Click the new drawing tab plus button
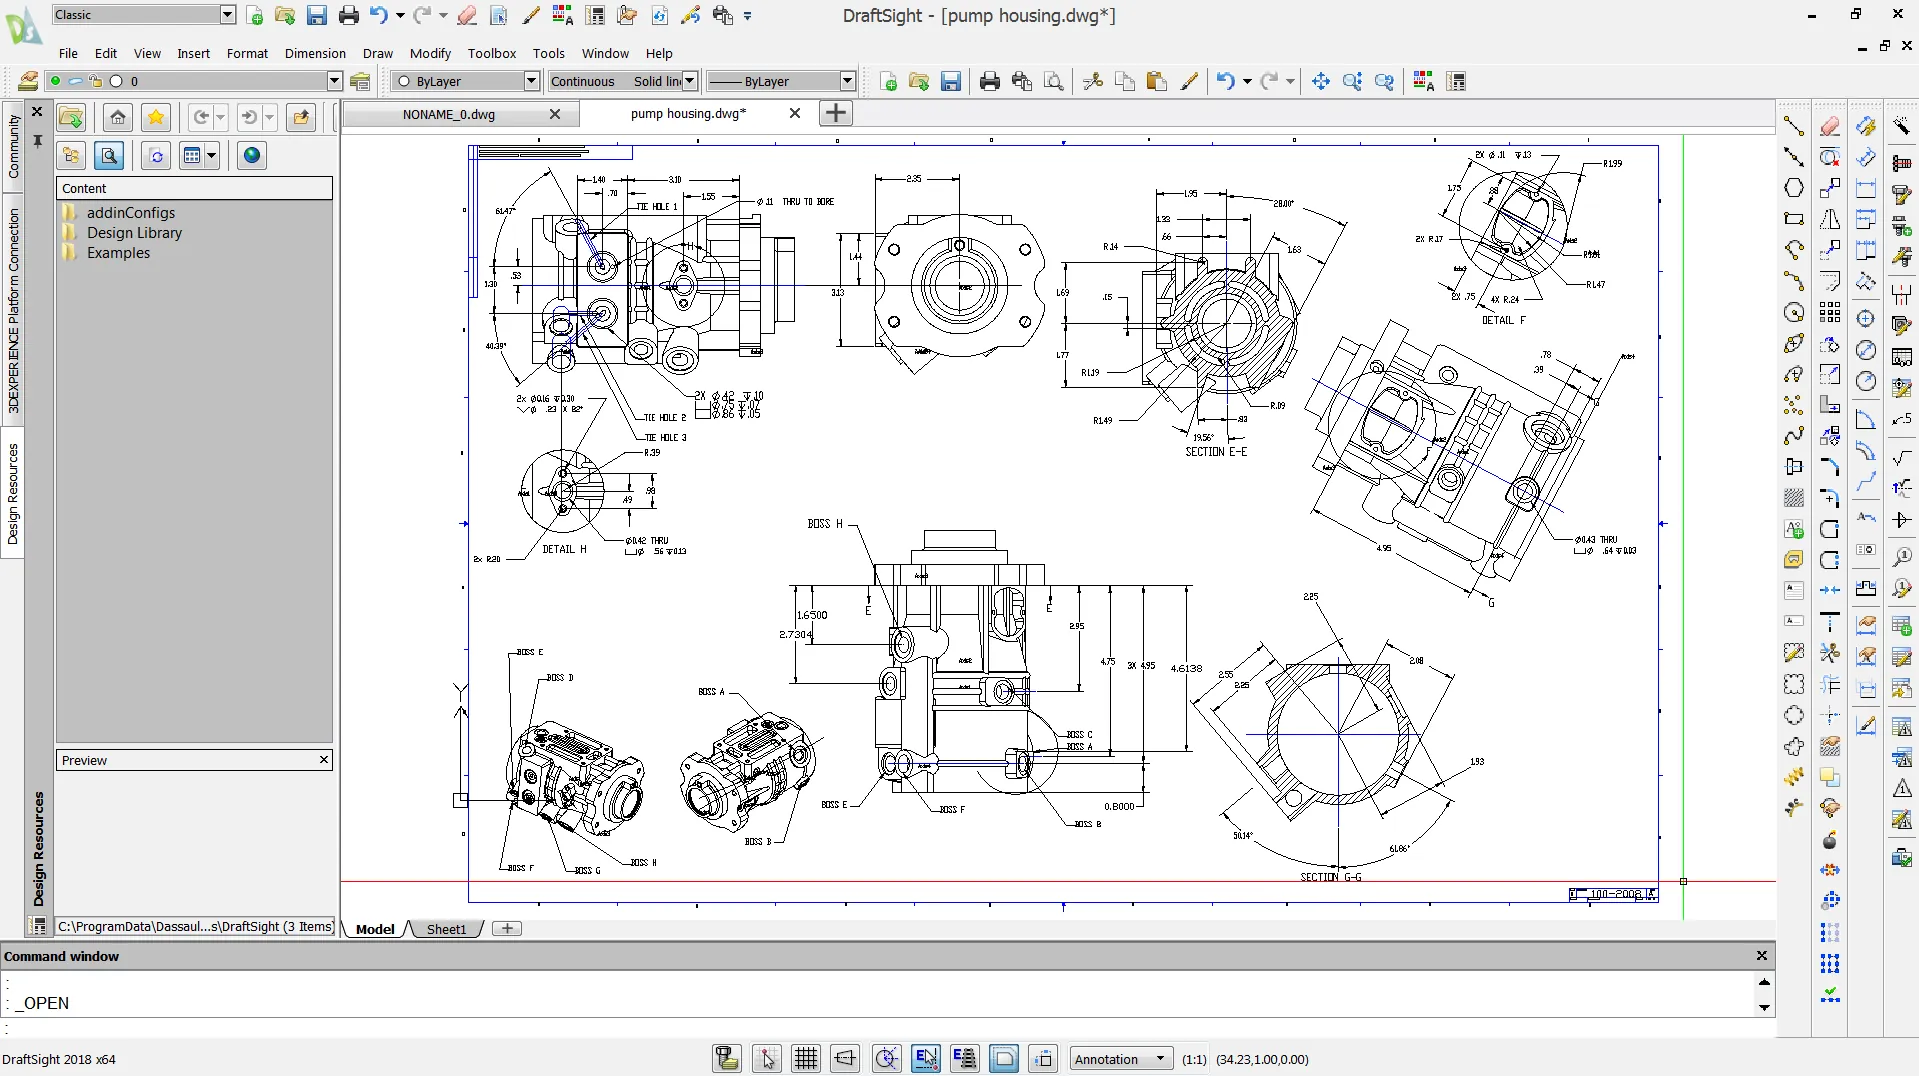 [x=835, y=113]
